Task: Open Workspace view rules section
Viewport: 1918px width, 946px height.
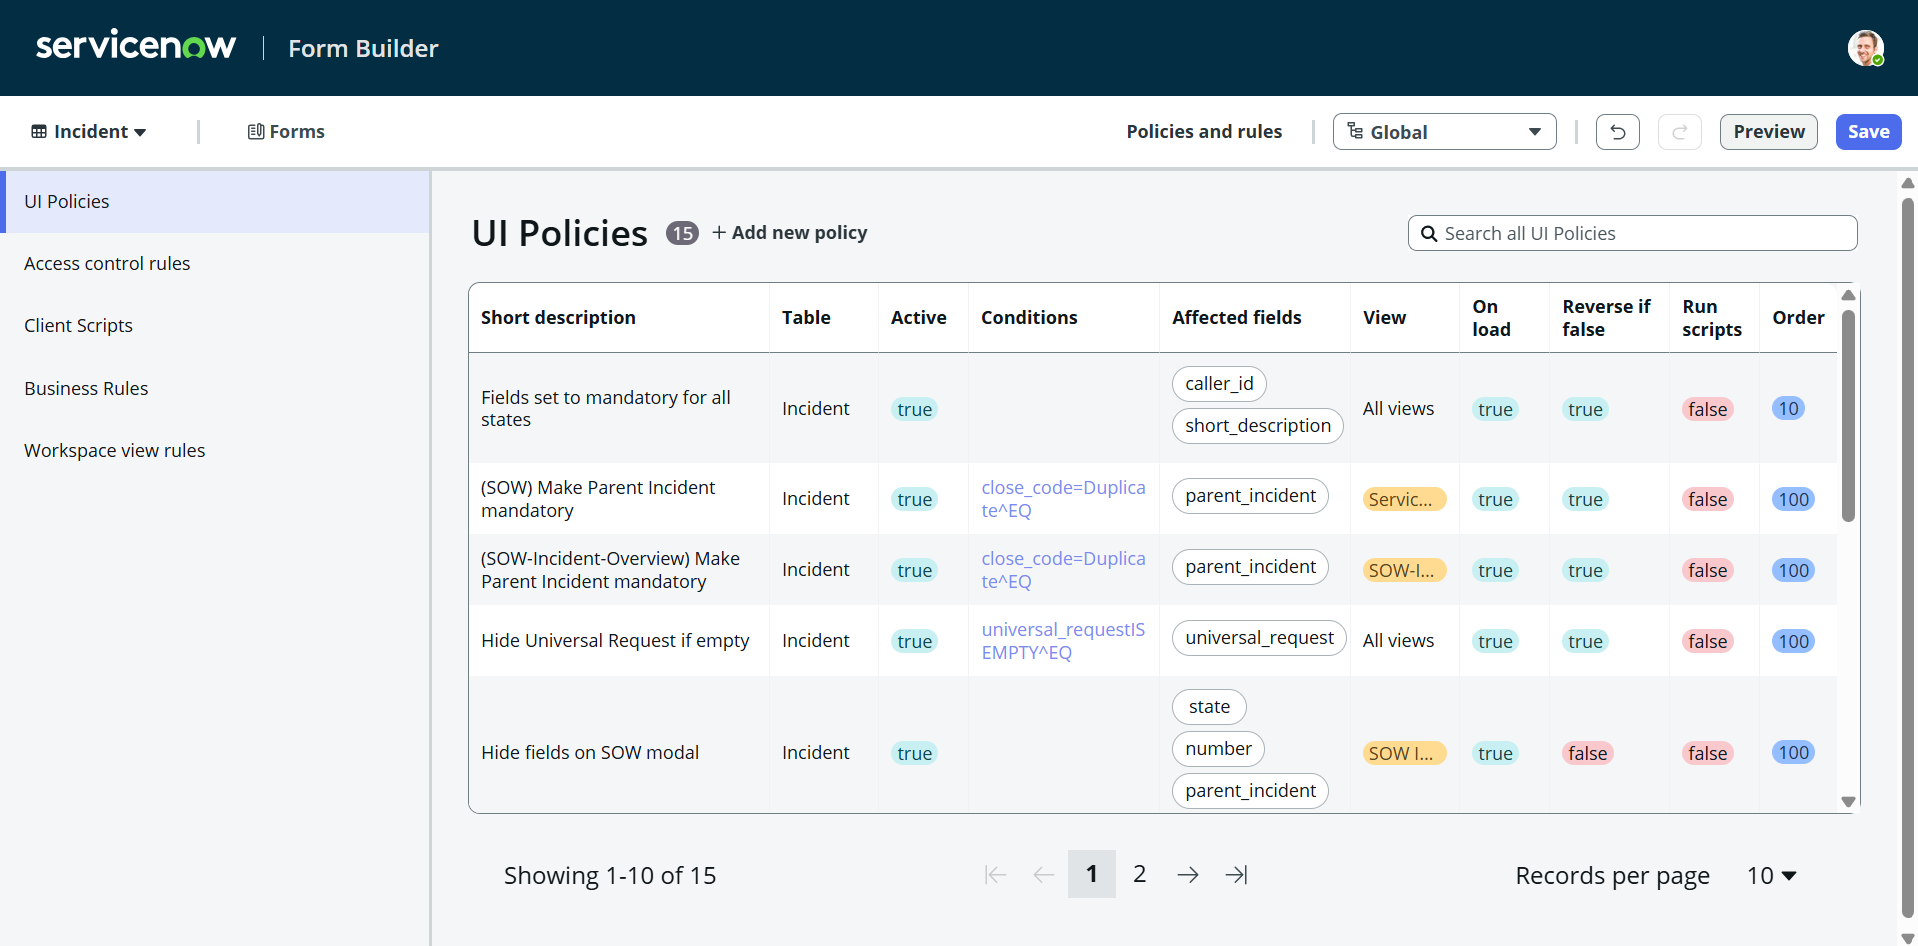Action: point(114,450)
